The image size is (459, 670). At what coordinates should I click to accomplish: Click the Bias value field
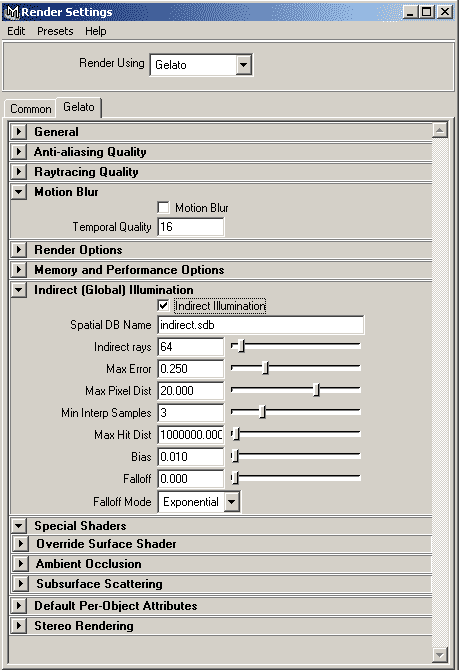coord(191,456)
